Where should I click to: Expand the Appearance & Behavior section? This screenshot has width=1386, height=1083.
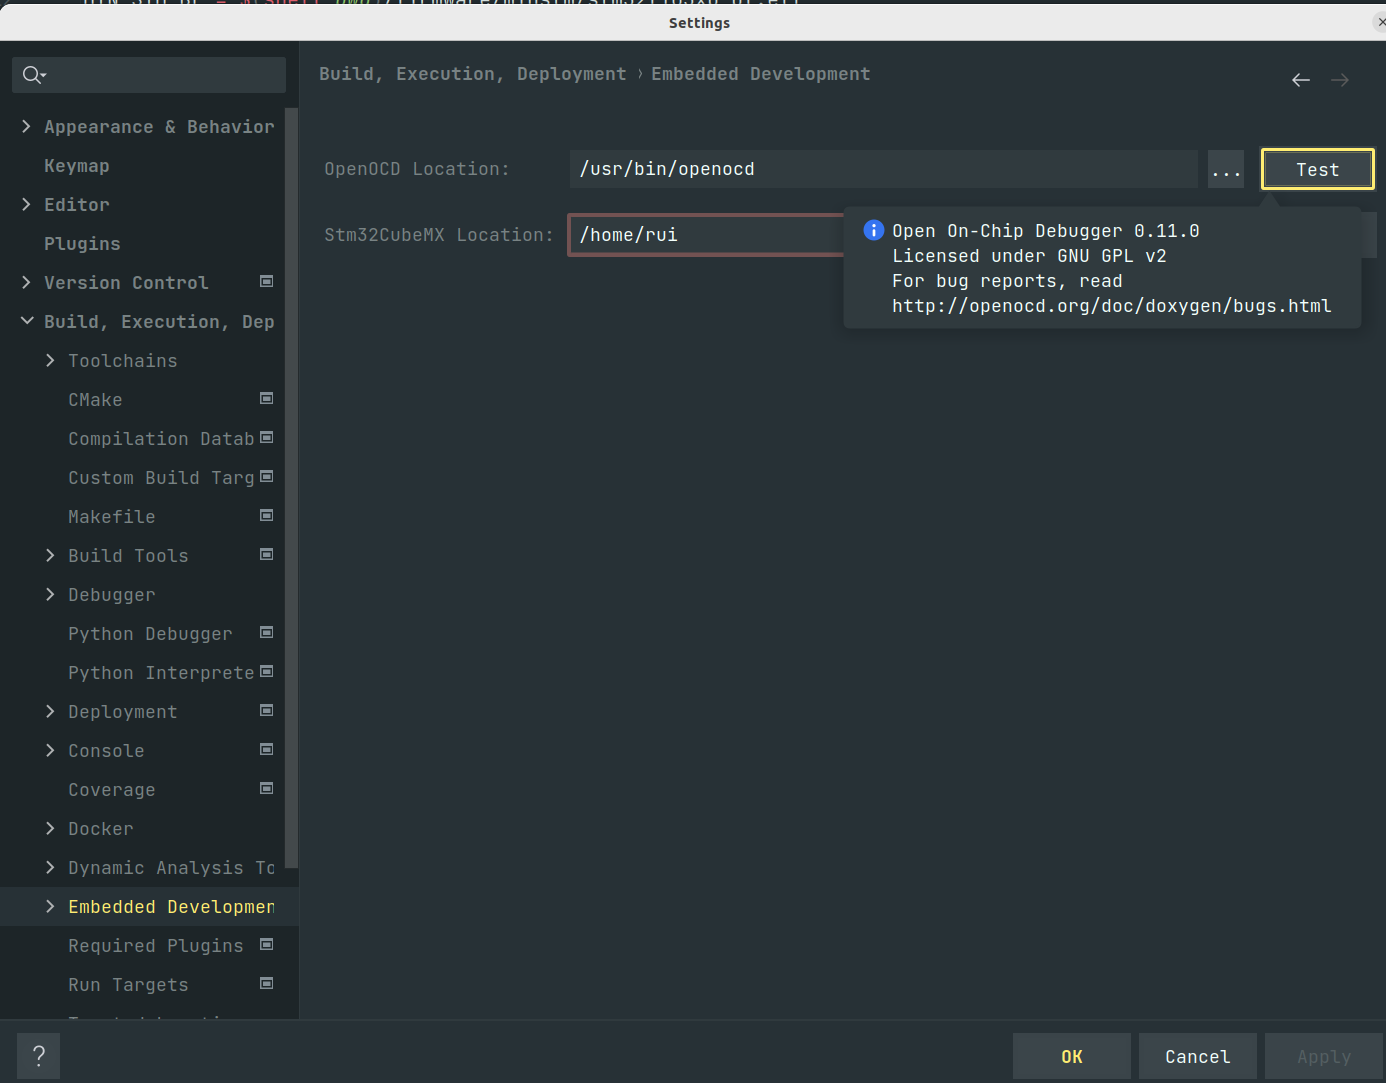click(x=27, y=126)
